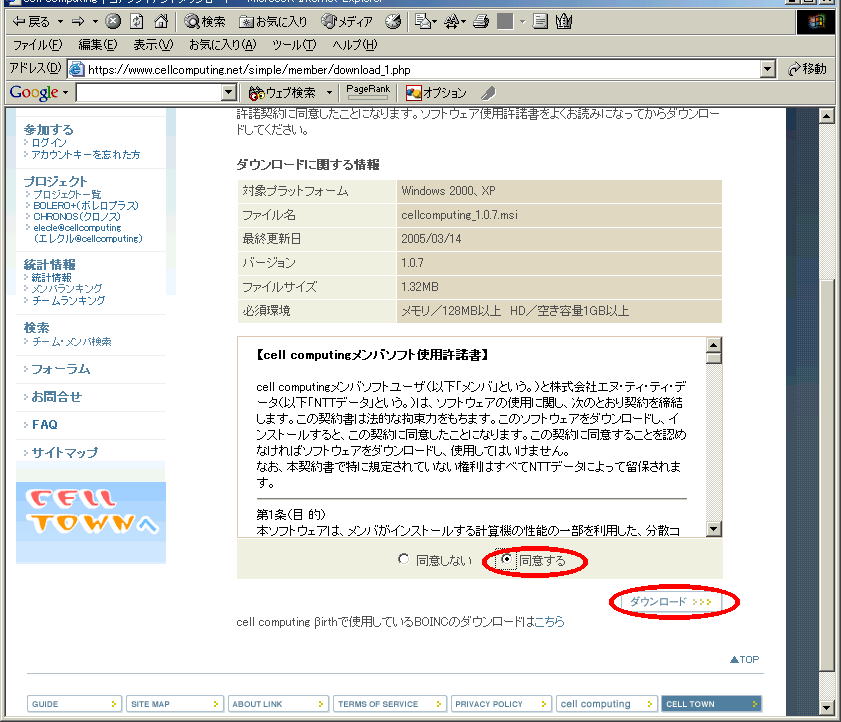Print the page with the printer icon
841x722 pixels.
pyautogui.click(x=481, y=21)
